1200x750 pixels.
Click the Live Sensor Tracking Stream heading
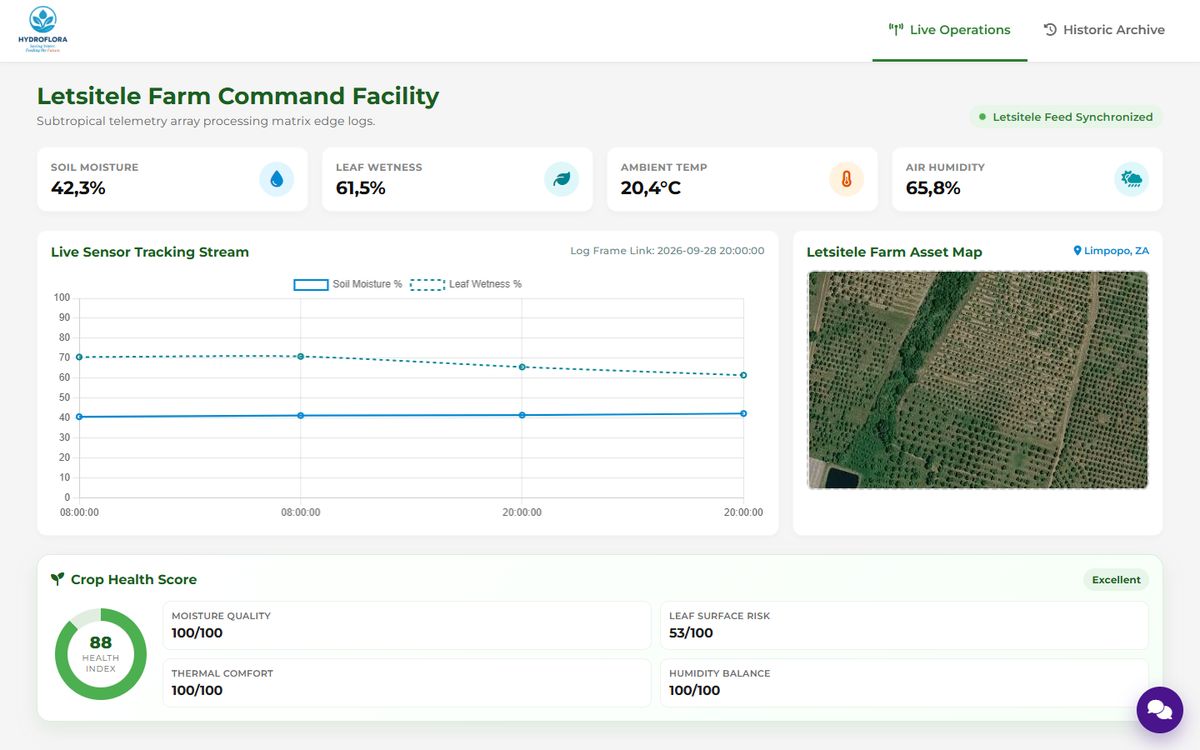point(150,252)
